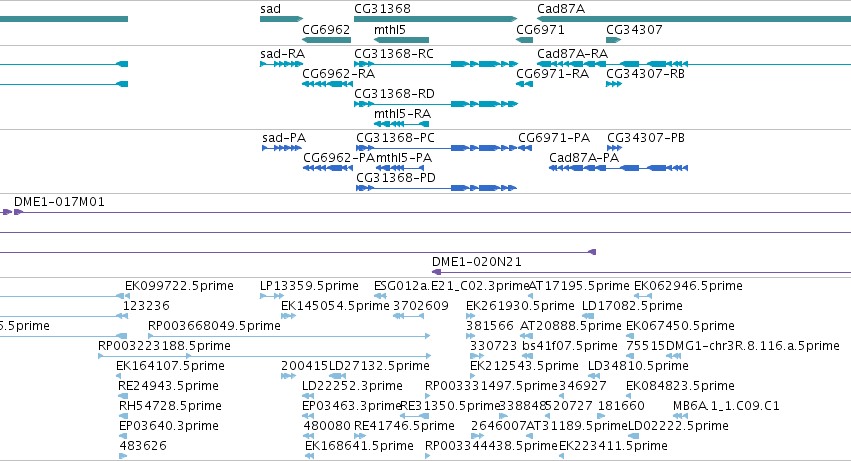Click EST ESG012a.E21_C02.3prime
851x461 pixels.
(x=452, y=286)
